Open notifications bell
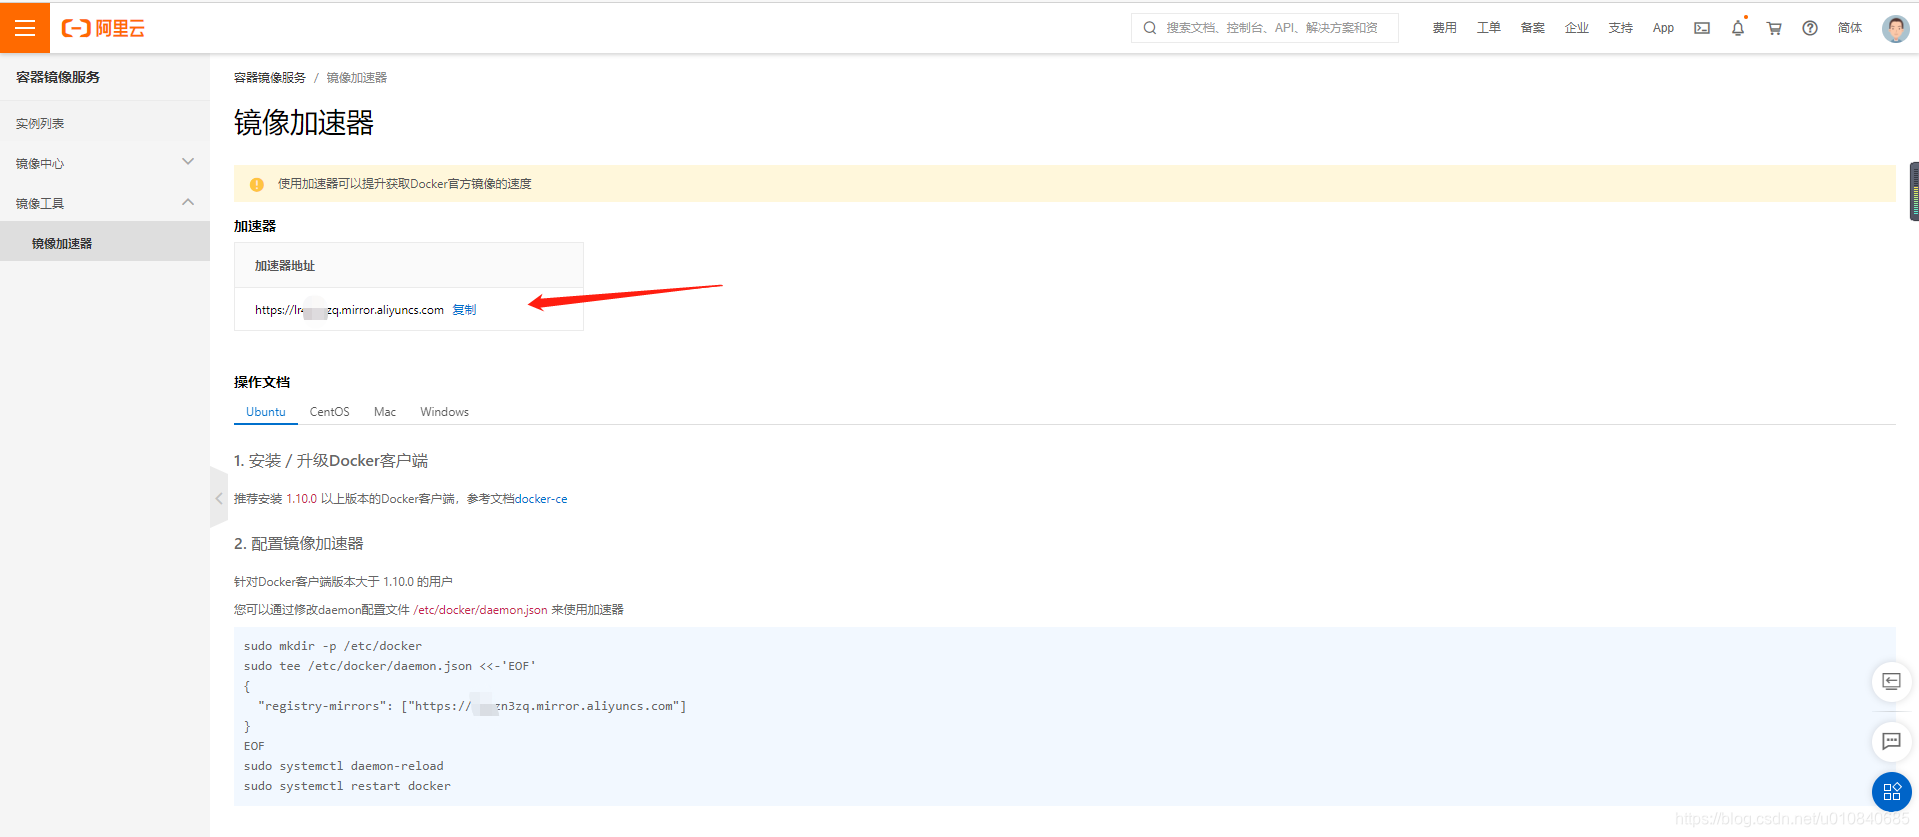This screenshot has height=837, width=1919. click(x=1738, y=28)
